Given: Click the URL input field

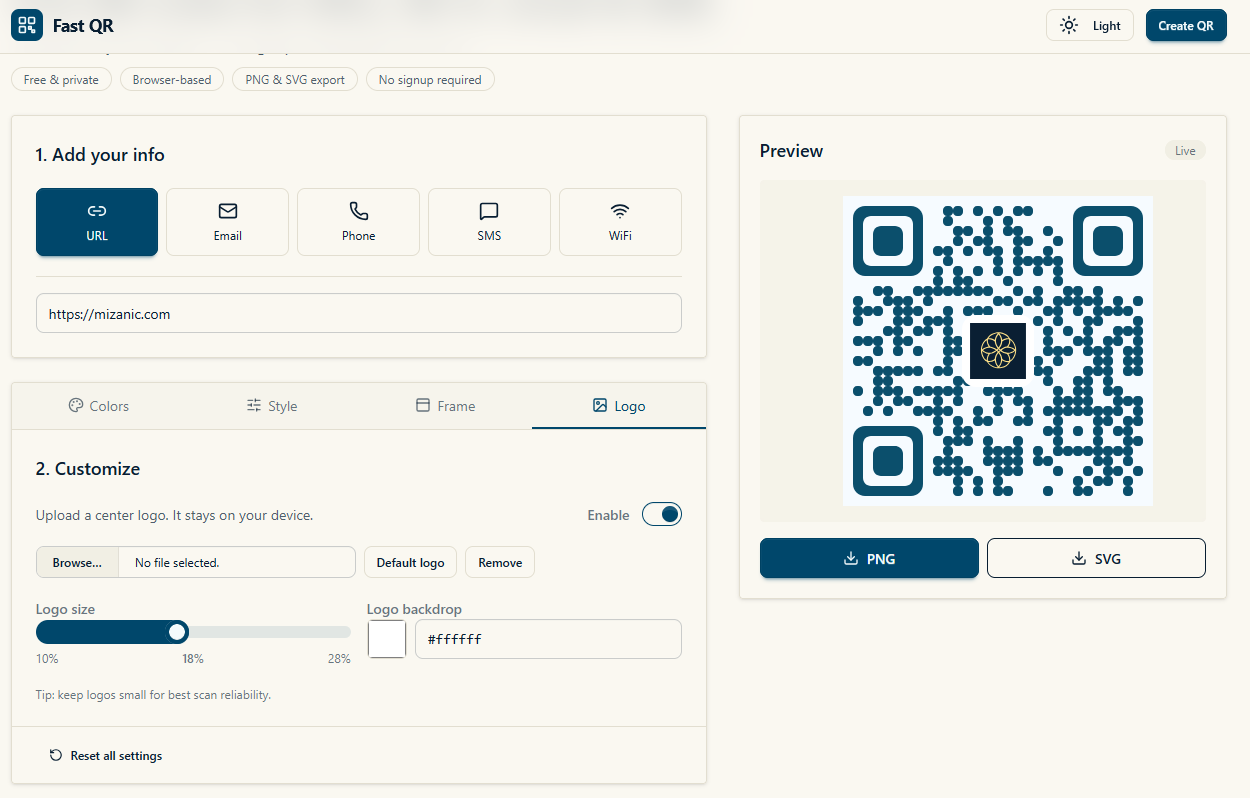Looking at the screenshot, I should 359,313.
